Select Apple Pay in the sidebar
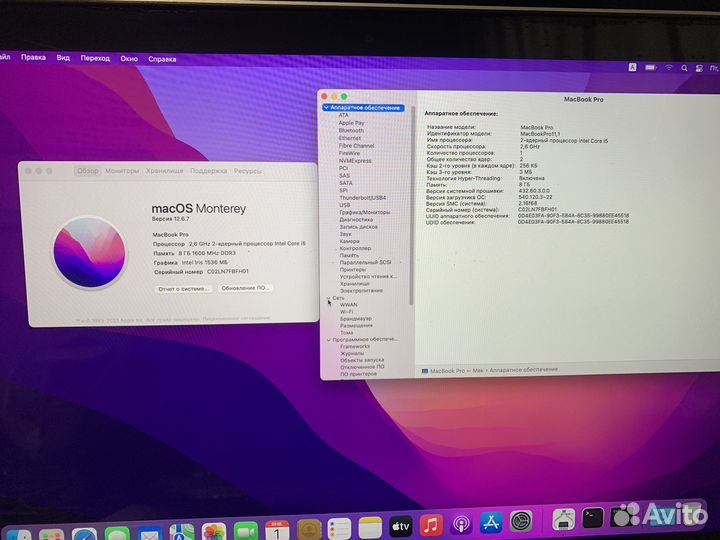Viewport: 720px width, 540px height. click(351, 123)
